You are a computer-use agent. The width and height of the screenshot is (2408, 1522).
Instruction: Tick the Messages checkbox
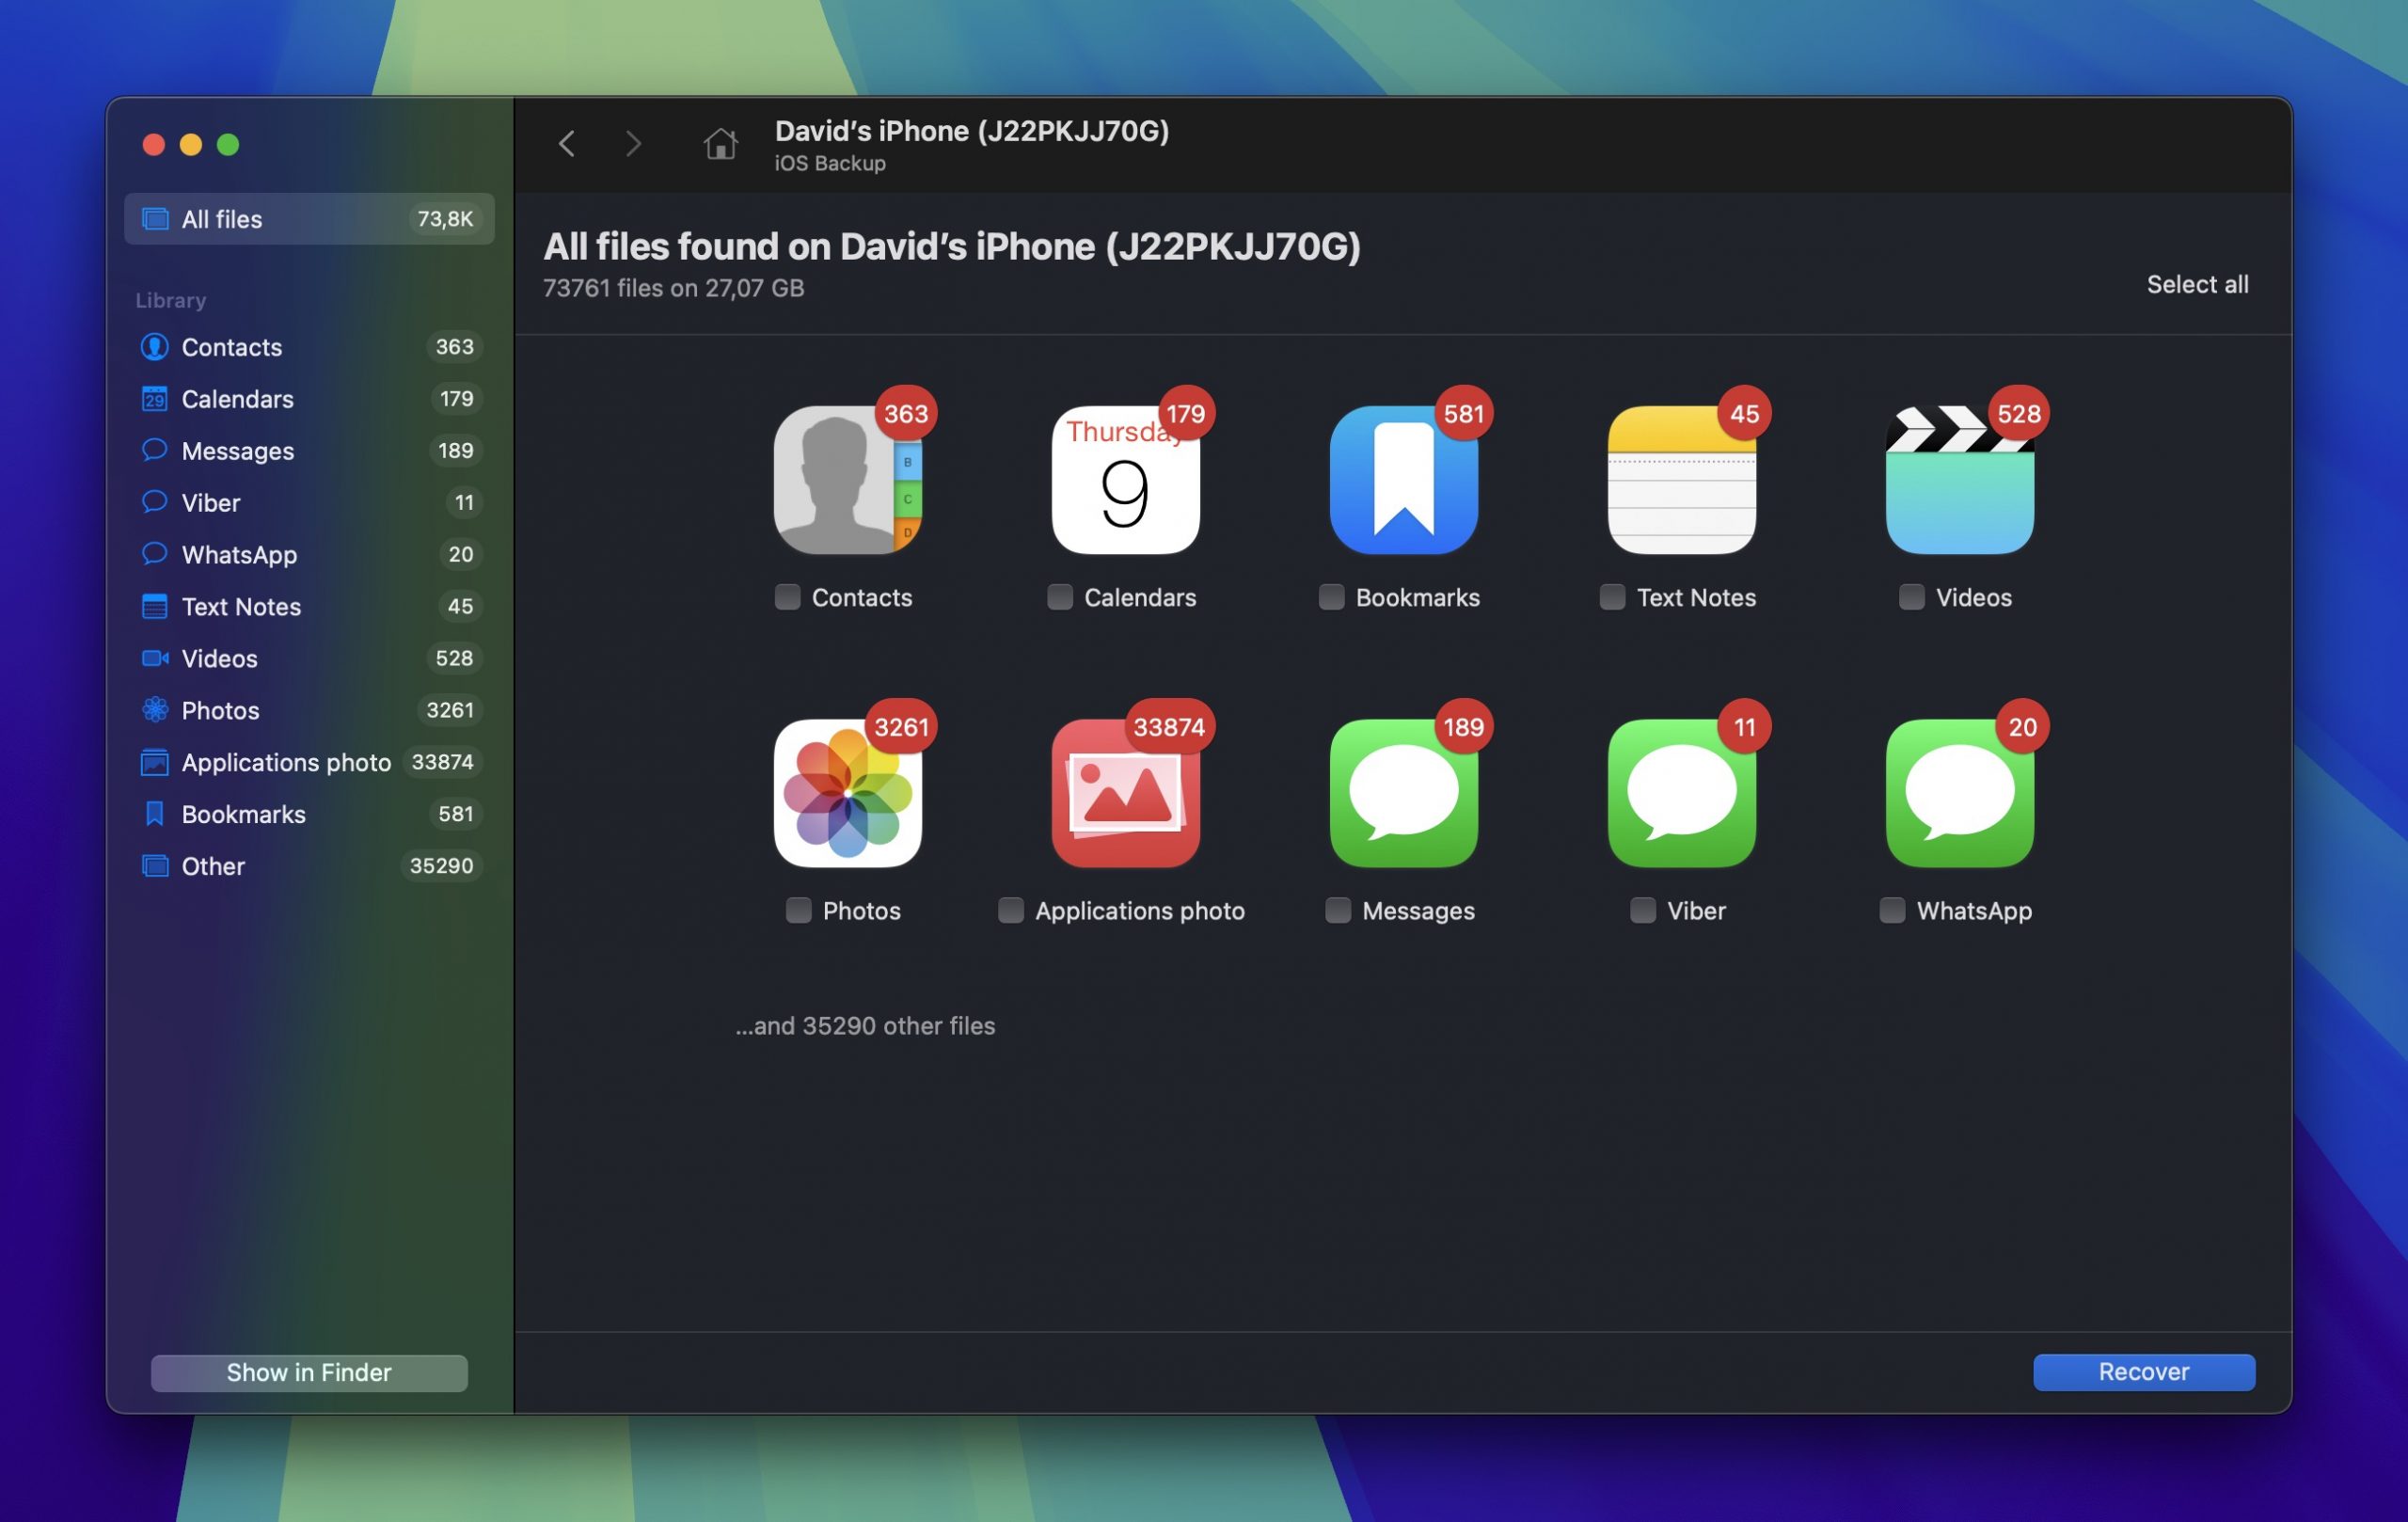(x=1338, y=910)
